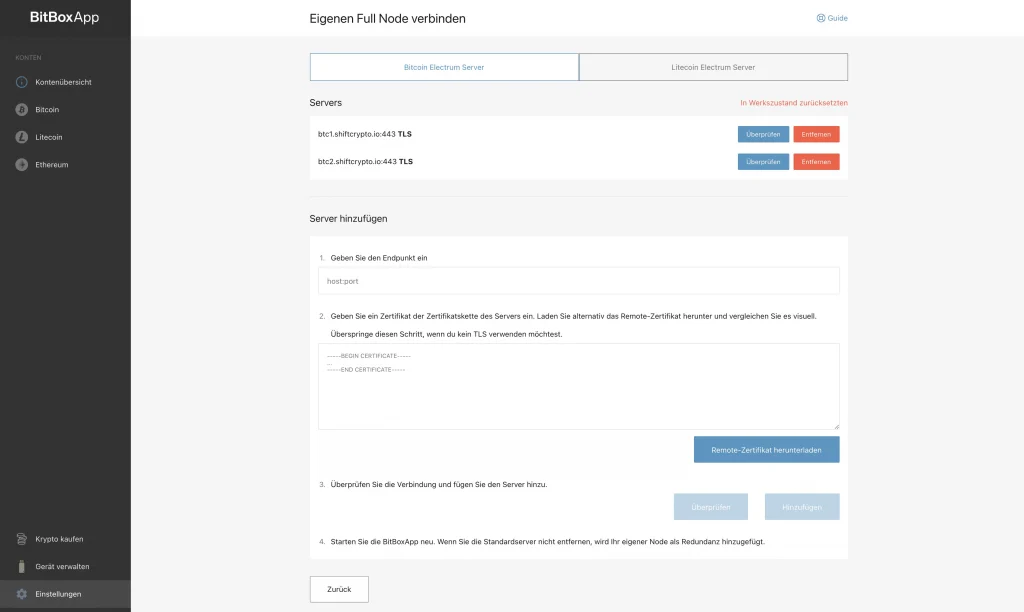This screenshot has width=1024, height=612.
Task: Click the Gerät verwalten device icon
Action: [x=21, y=566]
